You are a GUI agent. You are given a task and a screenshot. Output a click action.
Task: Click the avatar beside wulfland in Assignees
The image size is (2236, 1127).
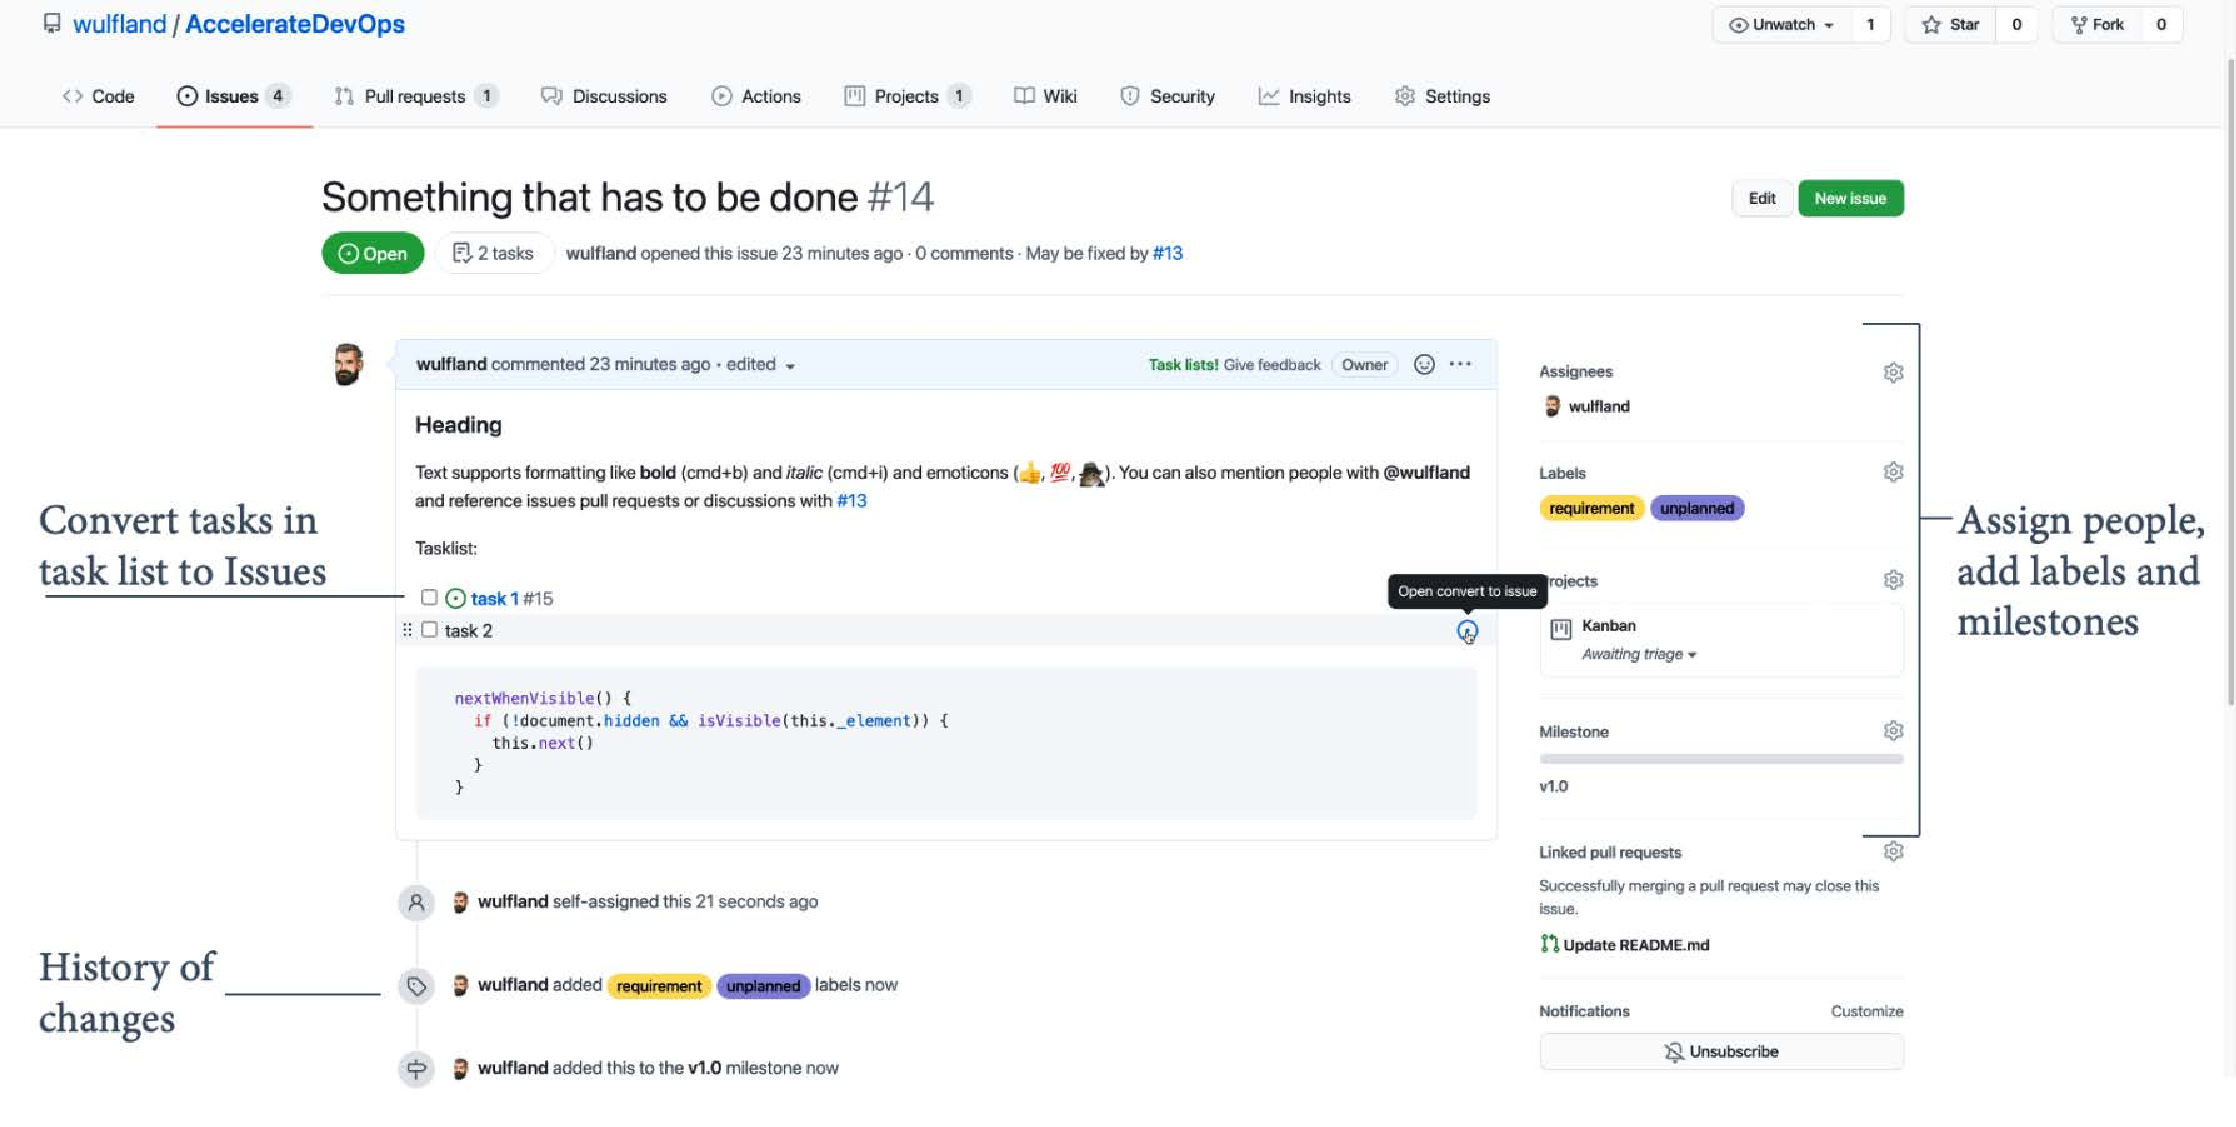(1552, 406)
